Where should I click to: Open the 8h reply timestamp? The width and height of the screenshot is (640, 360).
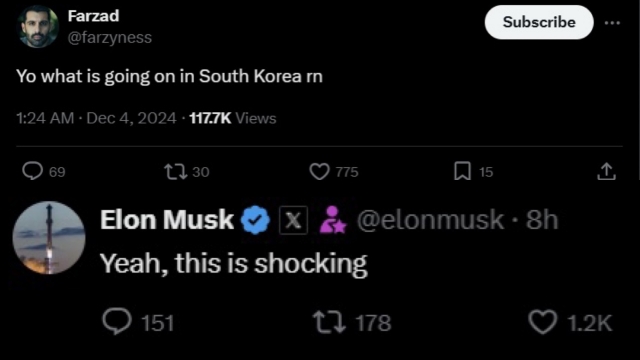[542, 220]
